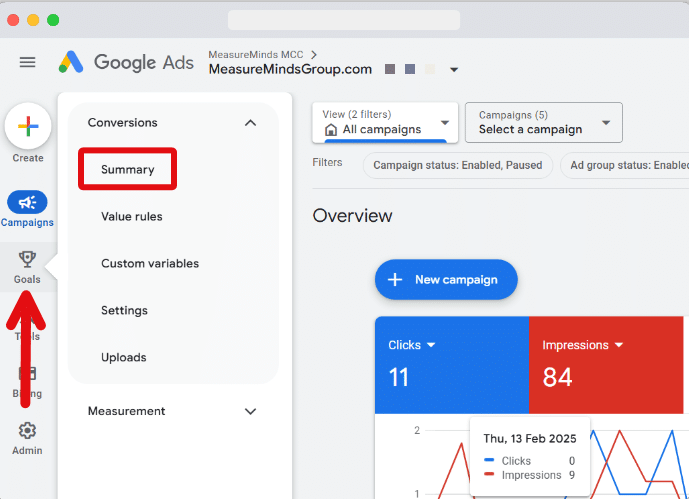Open the Admin gear section
The height and width of the screenshot is (499, 689).
point(27,438)
